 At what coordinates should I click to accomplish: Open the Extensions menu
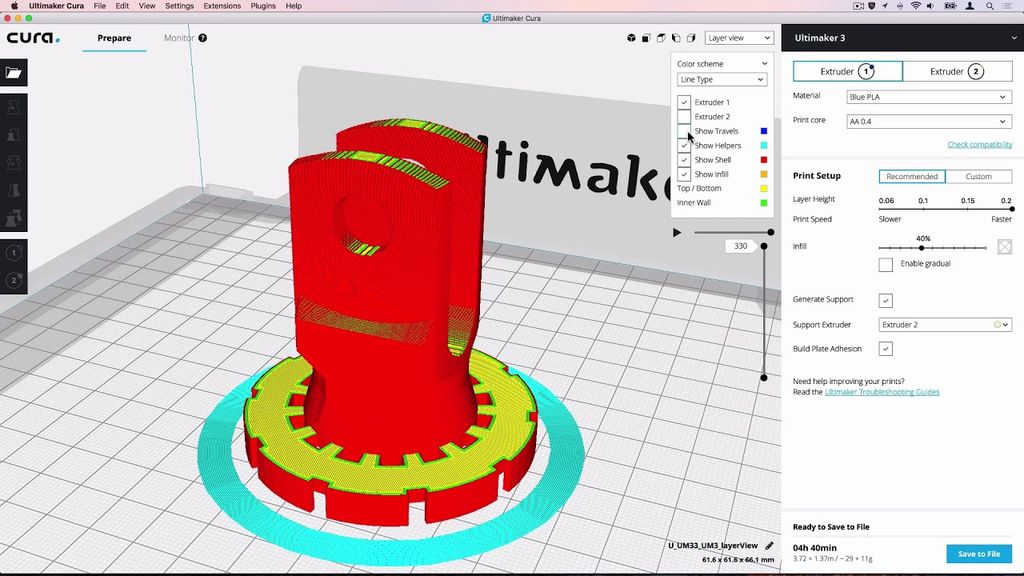(x=221, y=6)
